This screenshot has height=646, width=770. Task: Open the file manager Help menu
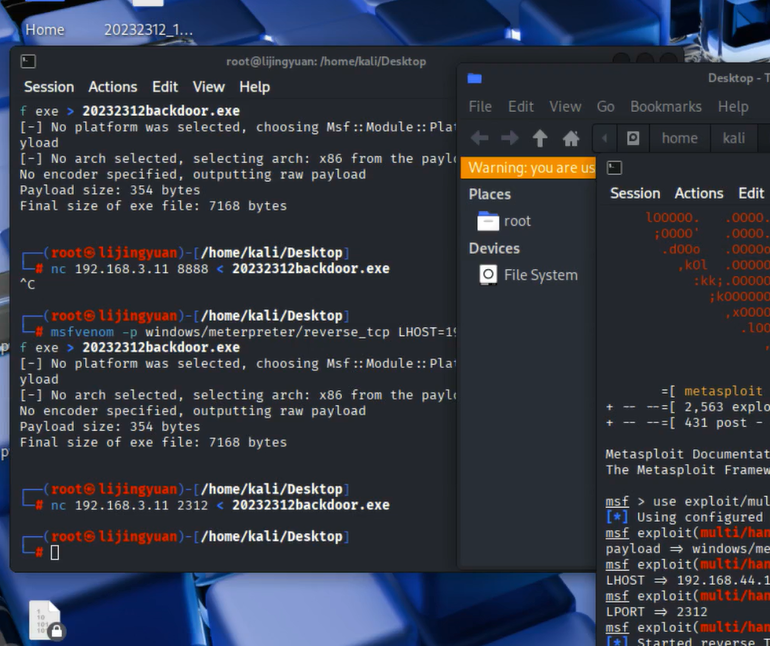click(733, 107)
